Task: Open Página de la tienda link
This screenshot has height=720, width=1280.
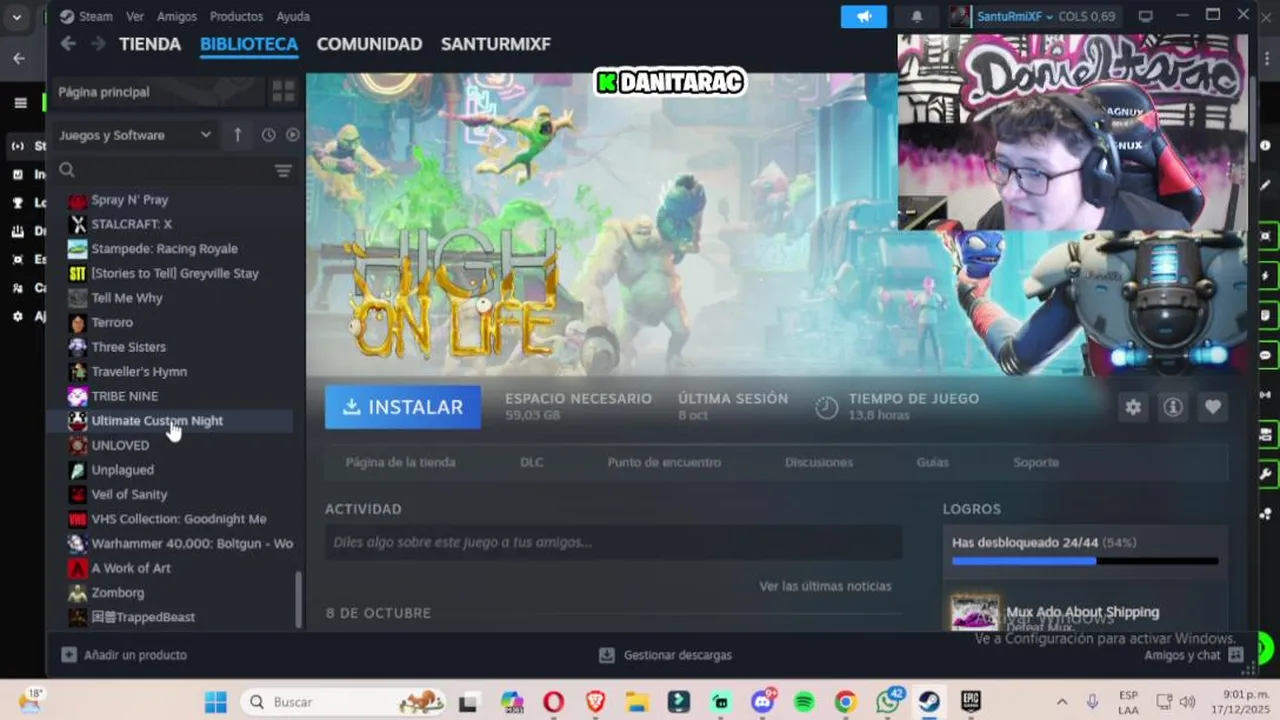Action: [400, 462]
